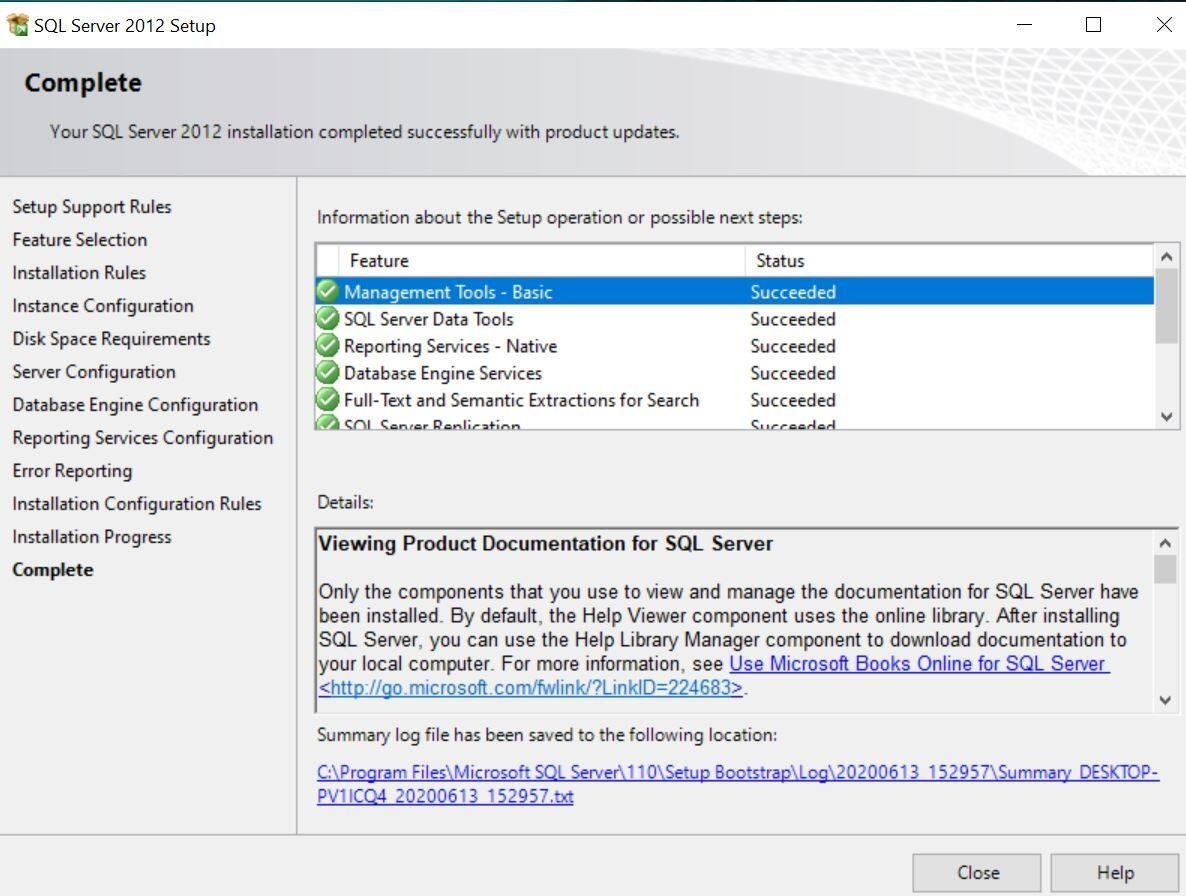The image size is (1186, 896).
Task: Select "Reporting Services Configuration" in the sidebar
Action: [x=143, y=438]
